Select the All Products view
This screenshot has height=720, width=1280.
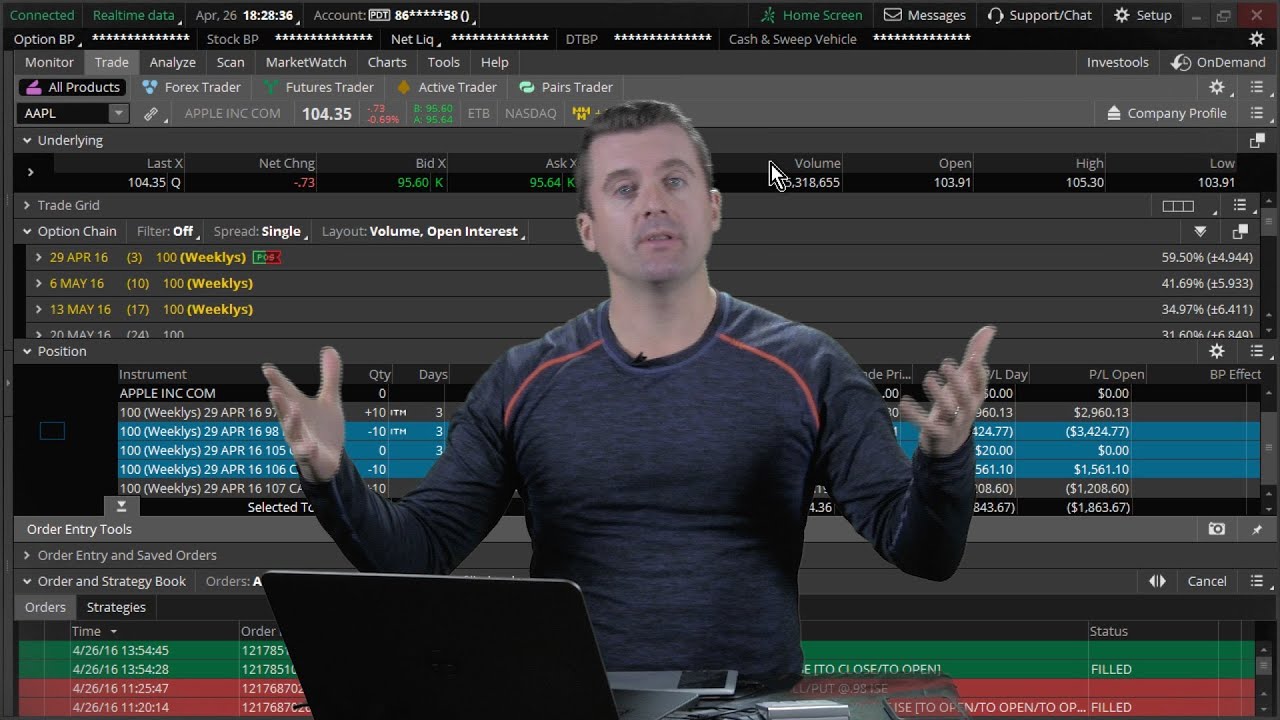[72, 87]
